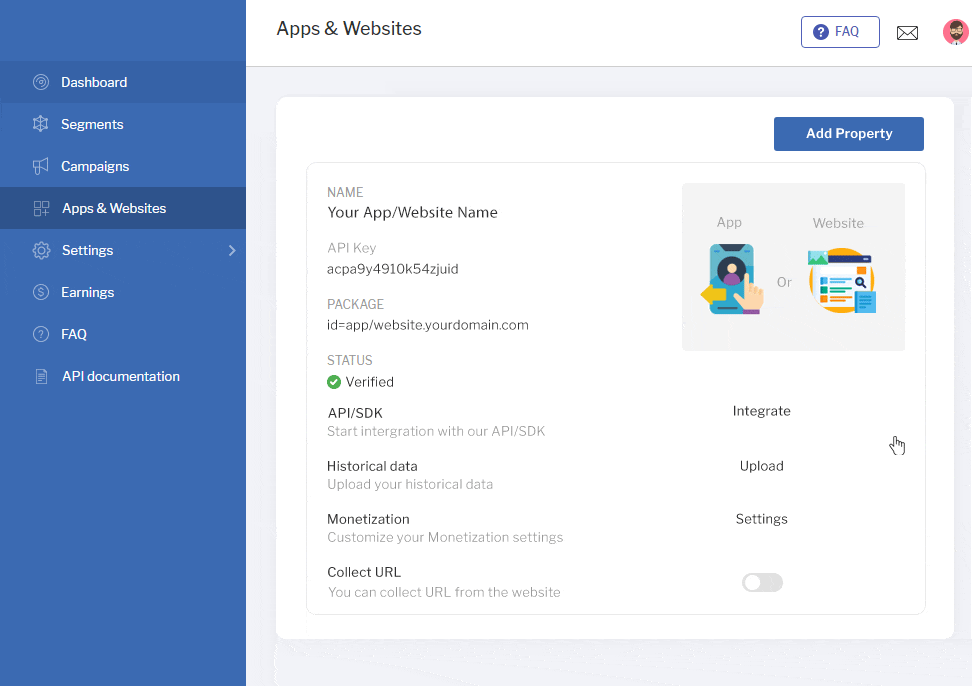Image resolution: width=972 pixels, height=686 pixels.
Task: Click the Dashboard radar icon in sidebar
Action: [x=41, y=82]
